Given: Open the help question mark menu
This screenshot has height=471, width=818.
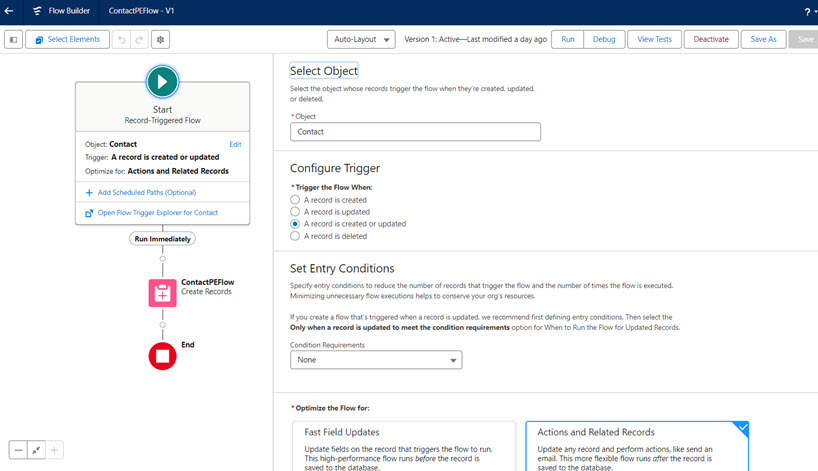Looking at the screenshot, I should click(807, 12).
